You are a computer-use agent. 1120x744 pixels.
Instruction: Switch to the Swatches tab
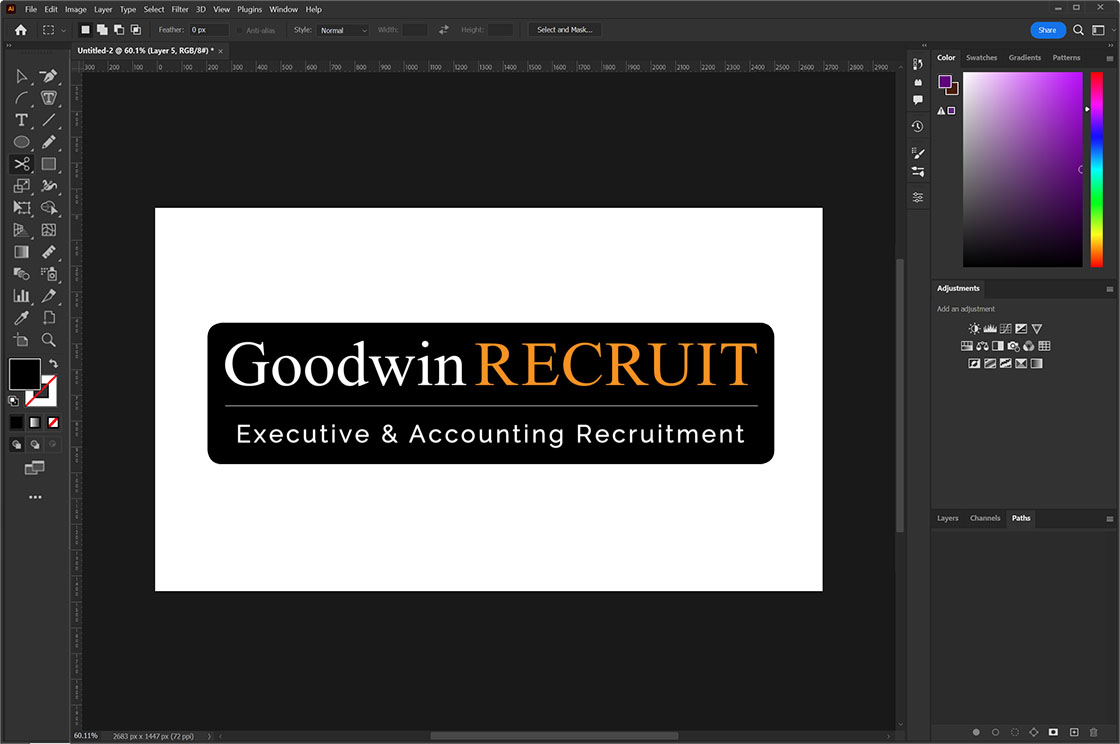[x=981, y=58]
